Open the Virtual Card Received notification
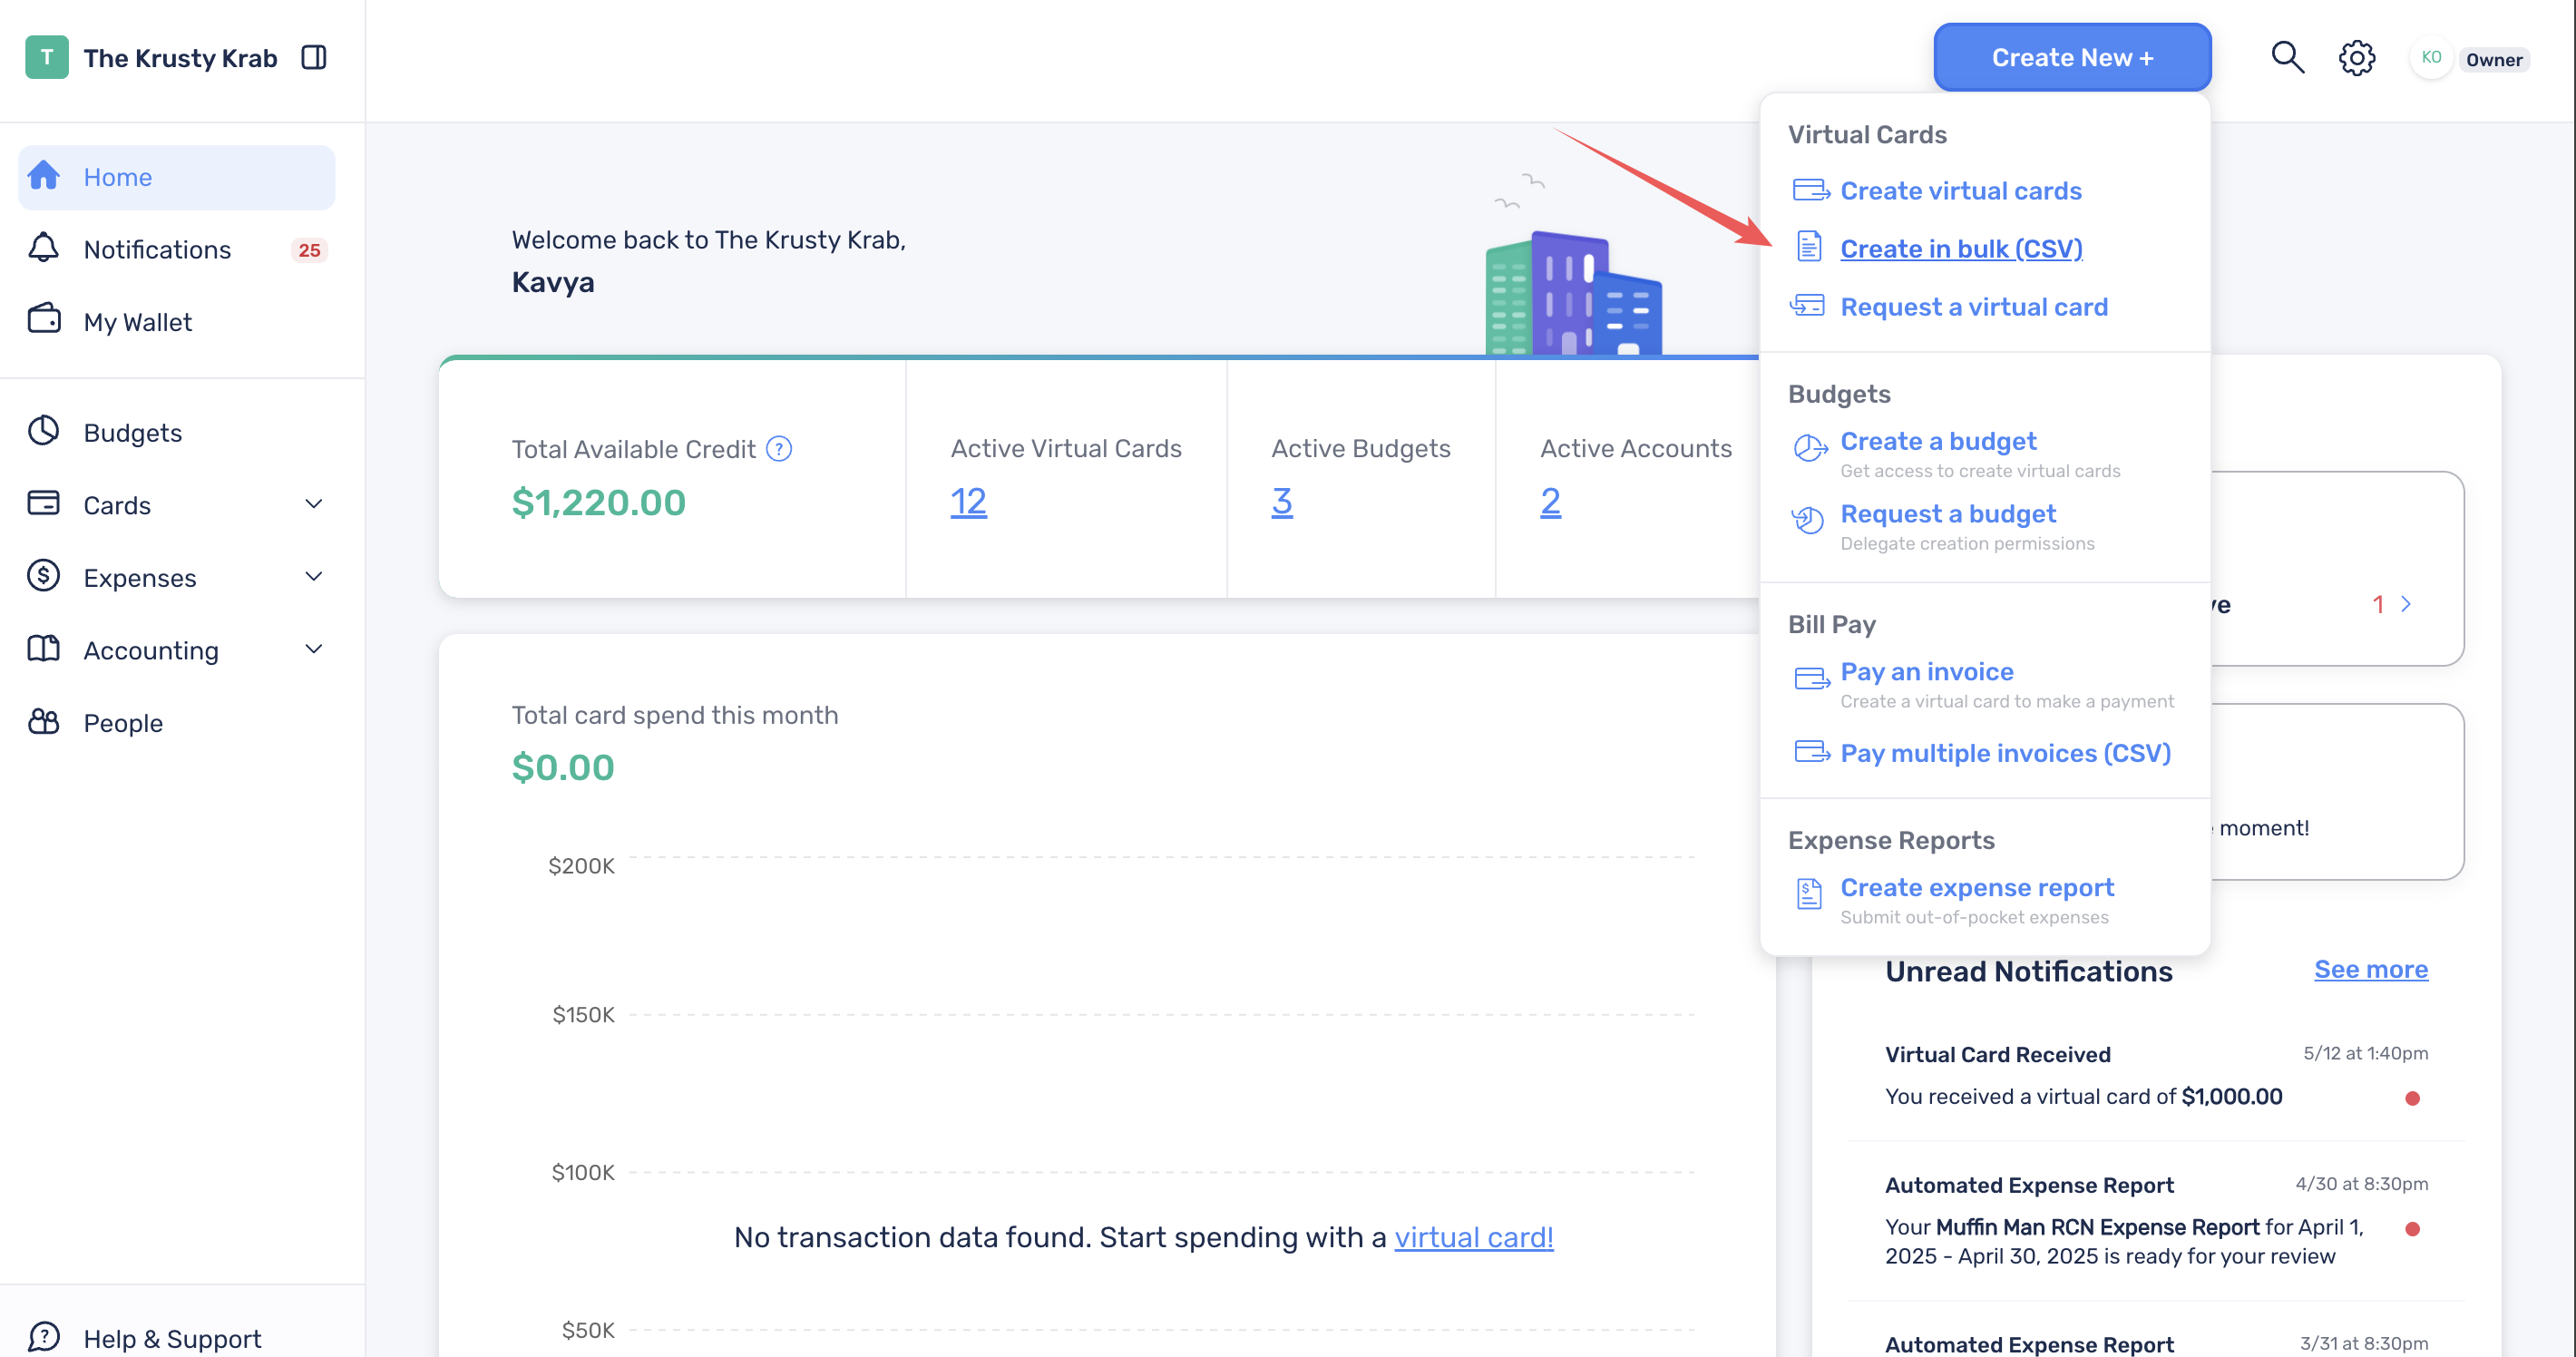Viewport: 2576px width, 1357px height. [2156, 1076]
